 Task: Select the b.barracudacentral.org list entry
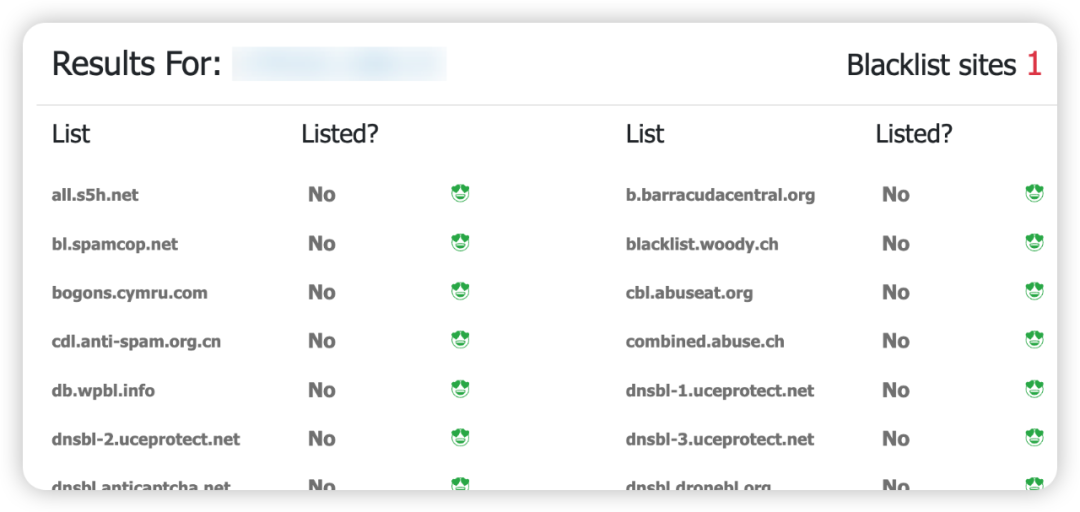click(720, 195)
